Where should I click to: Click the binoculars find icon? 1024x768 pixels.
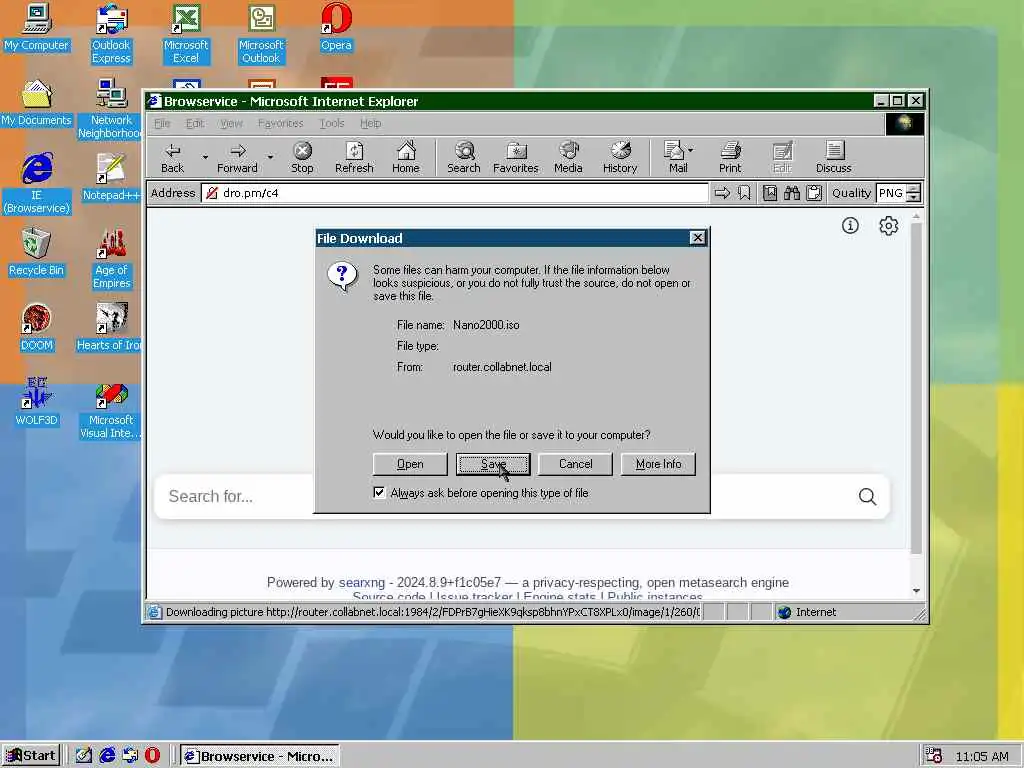(792, 193)
